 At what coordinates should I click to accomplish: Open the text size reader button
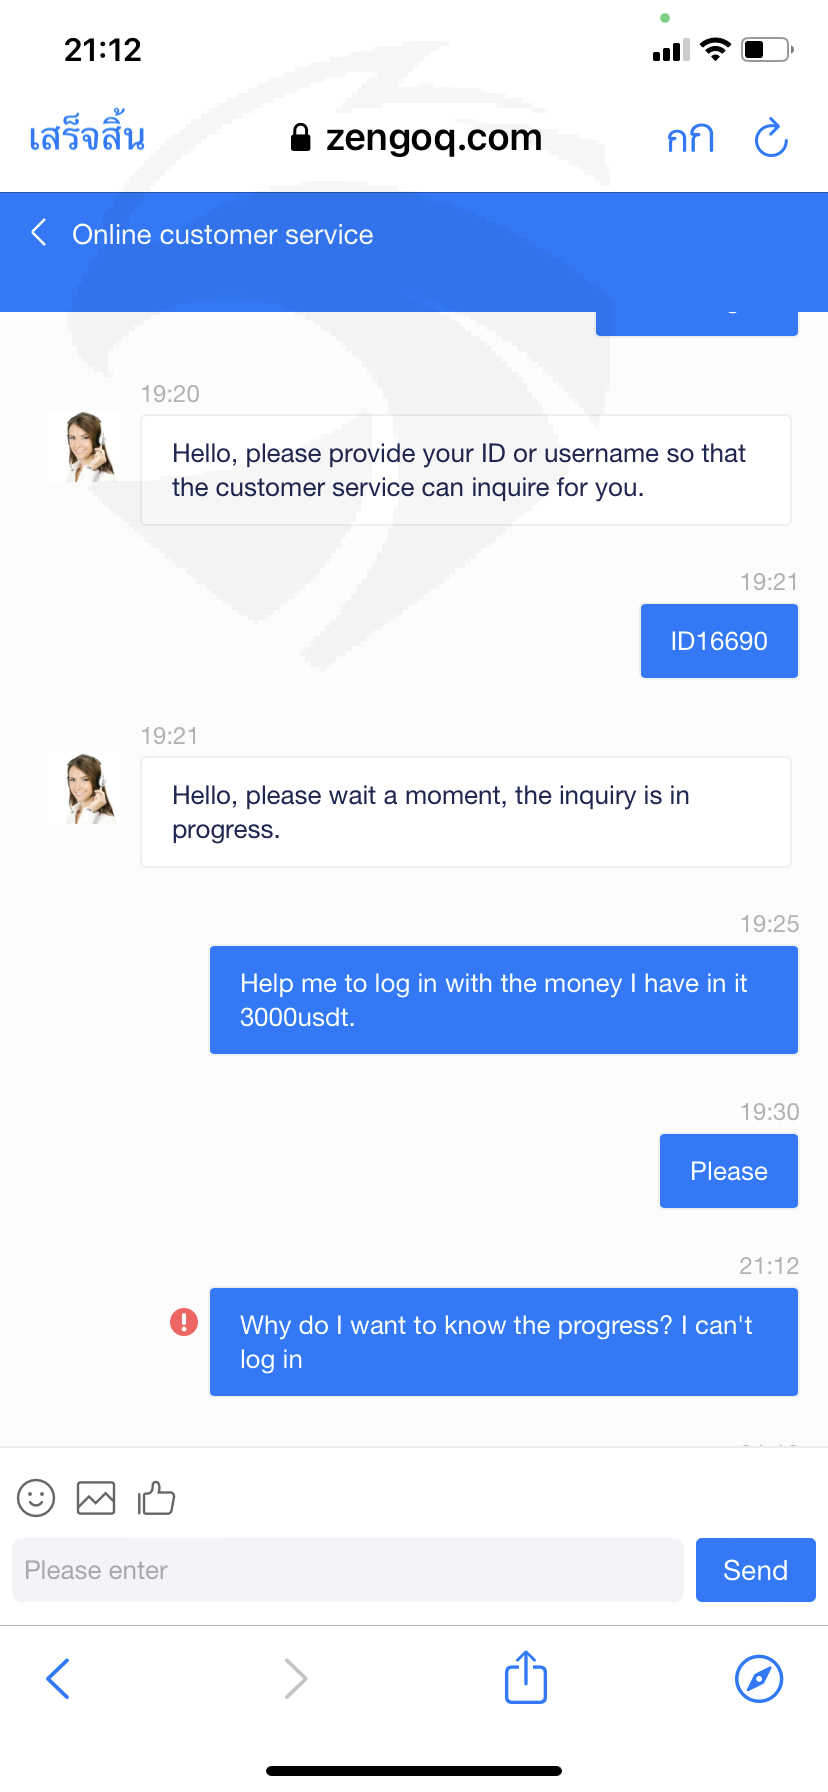(x=691, y=138)
